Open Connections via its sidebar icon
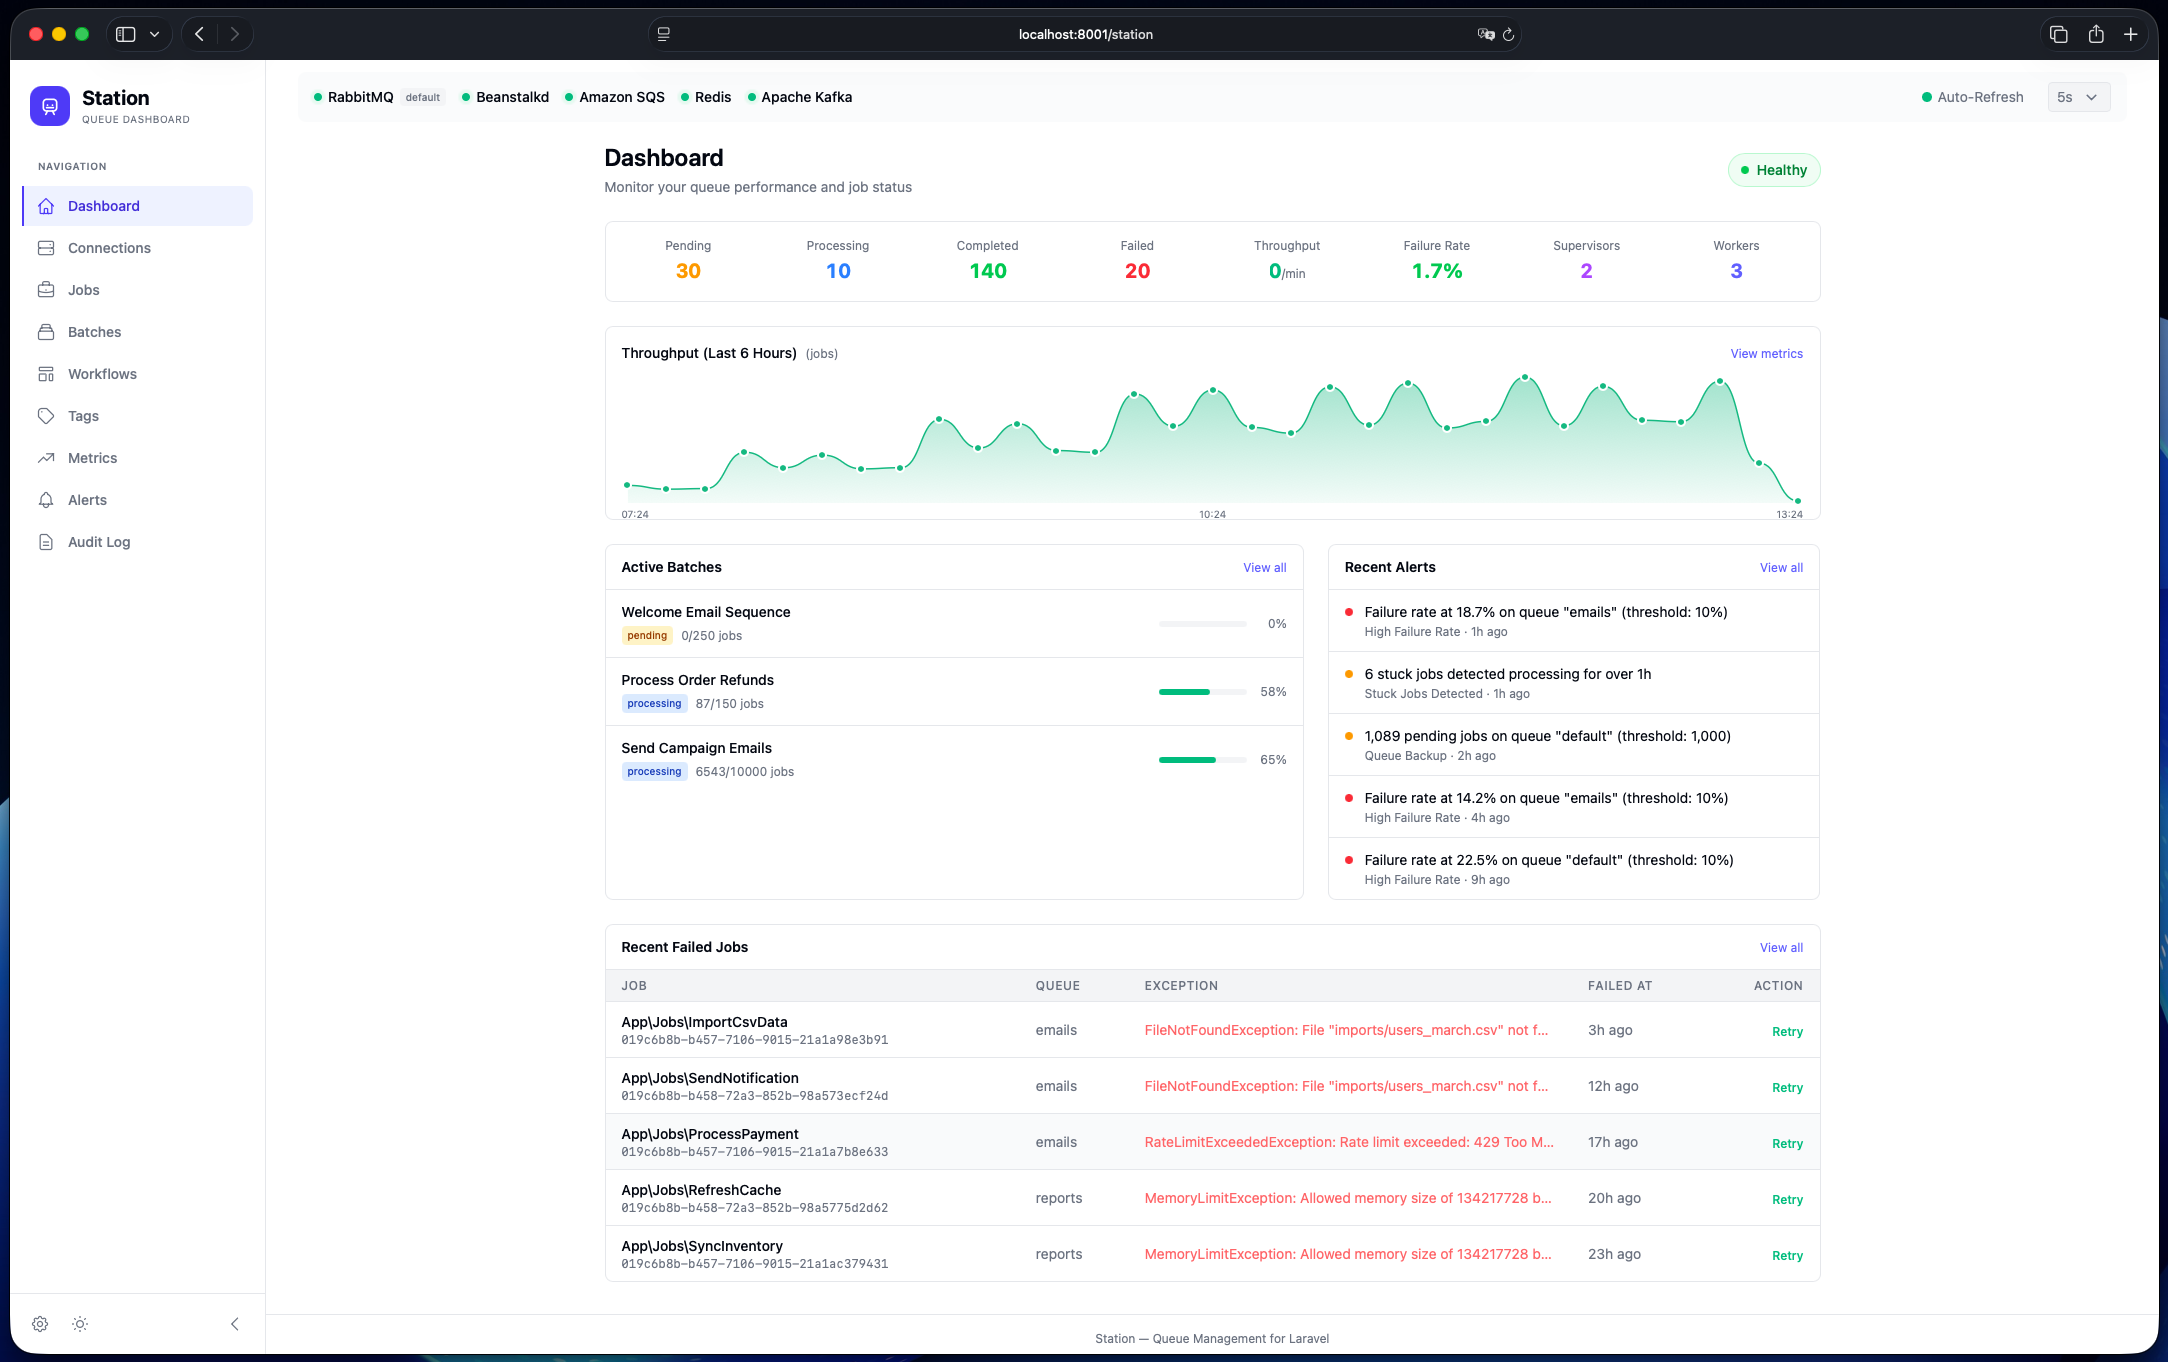Image resolution: width=2168 pixels, height=1362 pixels. pyautogui.click(x=46, y=248)
